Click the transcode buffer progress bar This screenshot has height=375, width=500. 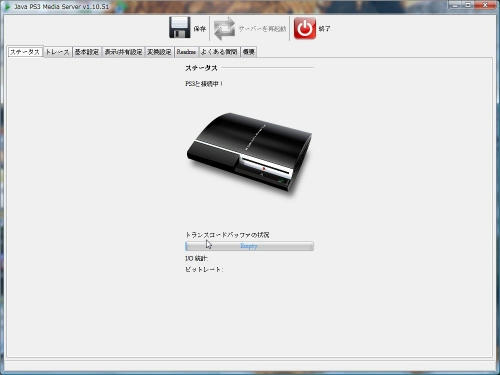coord(249,246)
